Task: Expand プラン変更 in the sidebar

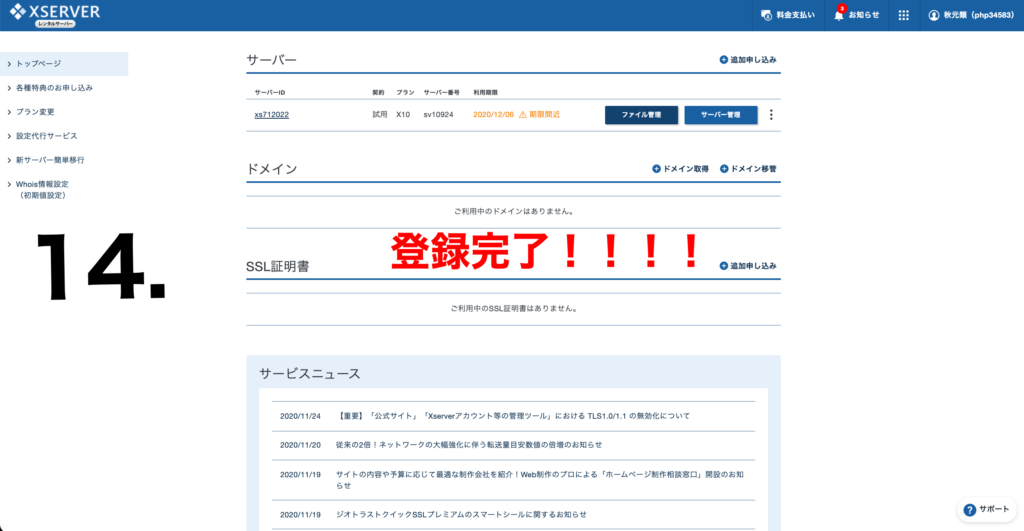Action: click(x=35, y=112)
